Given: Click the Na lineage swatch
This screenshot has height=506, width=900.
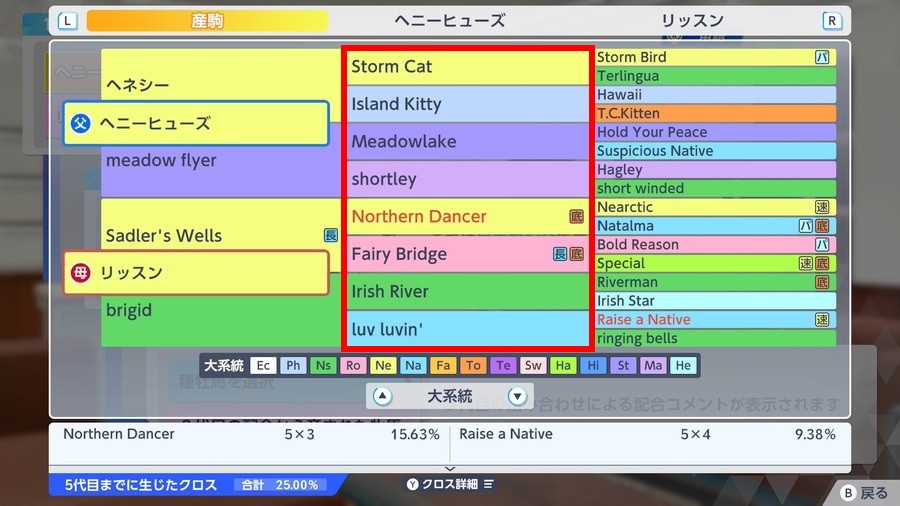Looking at the screenshot, I should pos(413,365).
